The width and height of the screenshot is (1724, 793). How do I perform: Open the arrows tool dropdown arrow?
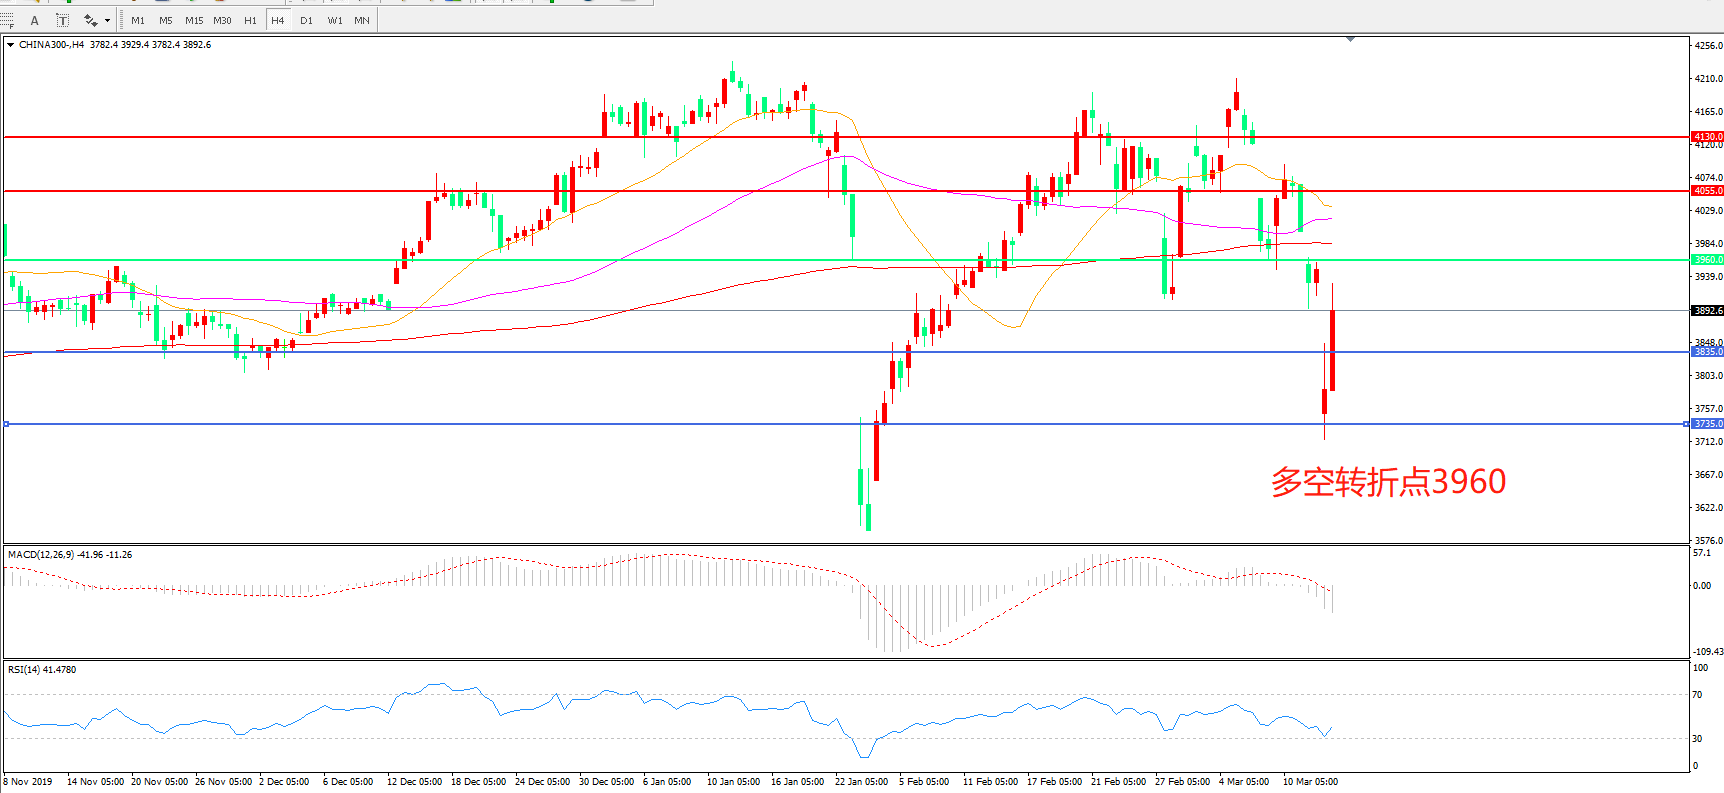107,20
